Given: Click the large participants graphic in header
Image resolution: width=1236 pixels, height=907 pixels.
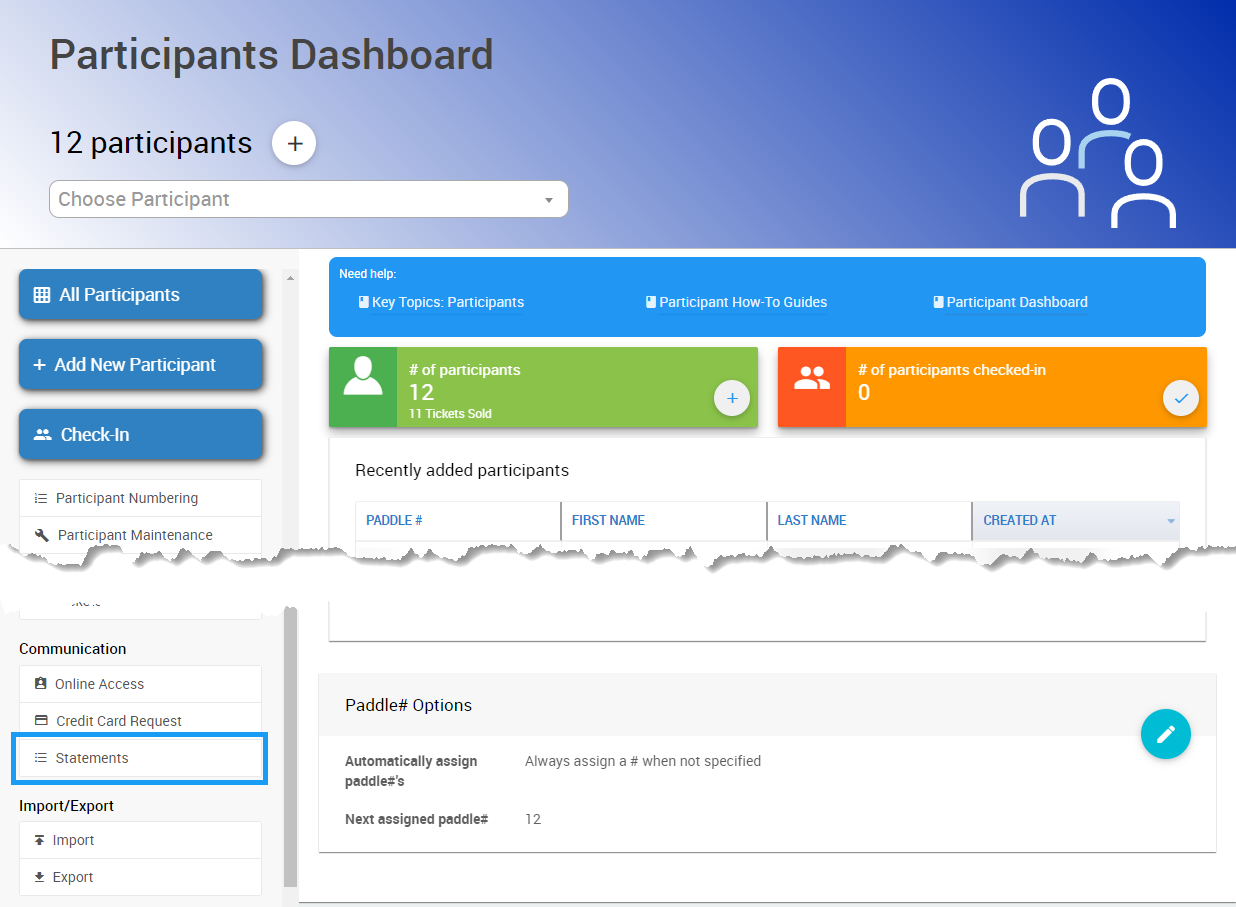Looking at the screenshot, I should coord(1097,155).
